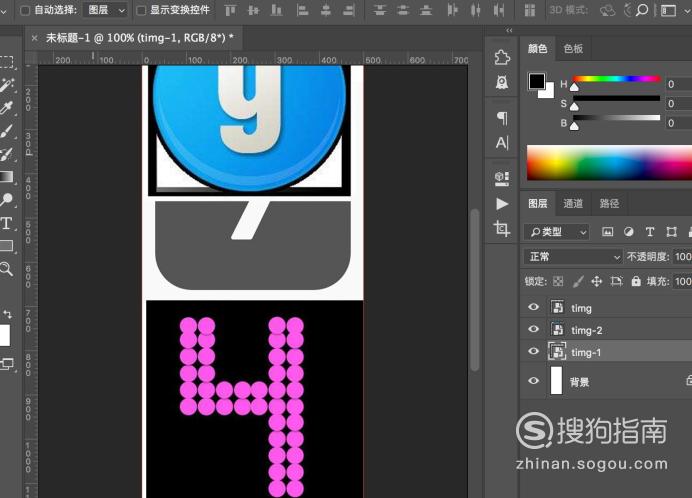Switch to the 通道 tab
Viewport: 692px width, 498px height.
tap(573, 204)
